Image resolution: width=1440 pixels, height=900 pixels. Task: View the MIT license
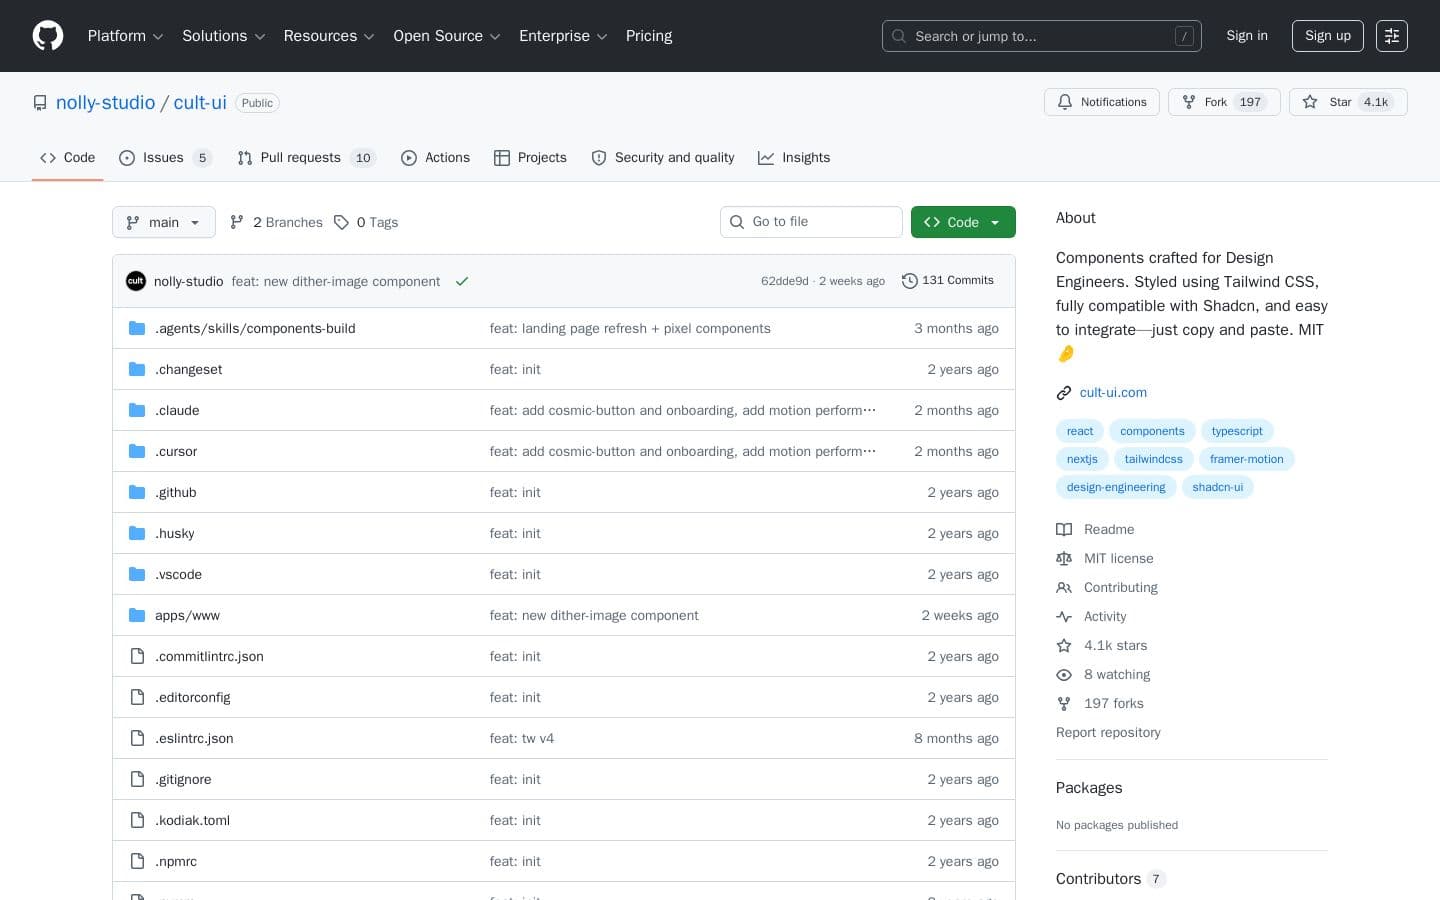pyautogui.click(x=1105, y=559)
